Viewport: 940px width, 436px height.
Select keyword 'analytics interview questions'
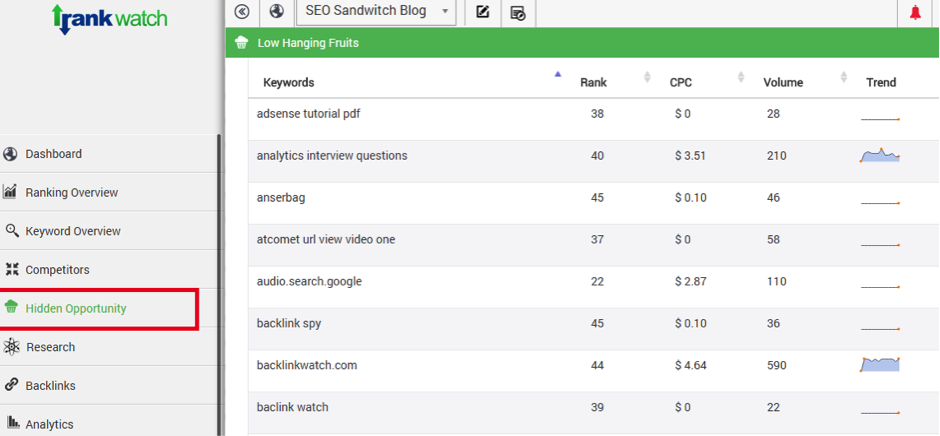click(x=332, y=155)
